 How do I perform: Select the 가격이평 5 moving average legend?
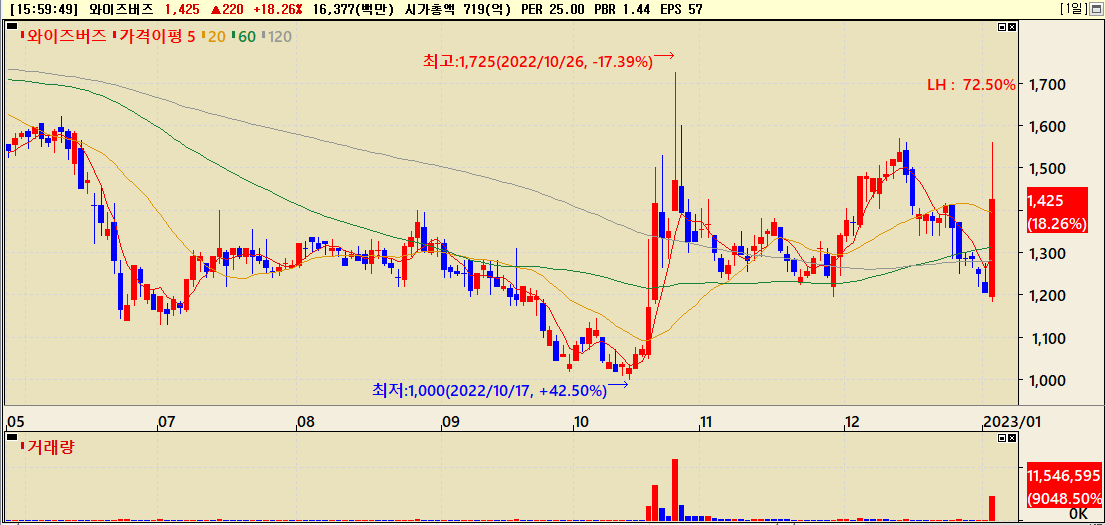coord(154,37)
